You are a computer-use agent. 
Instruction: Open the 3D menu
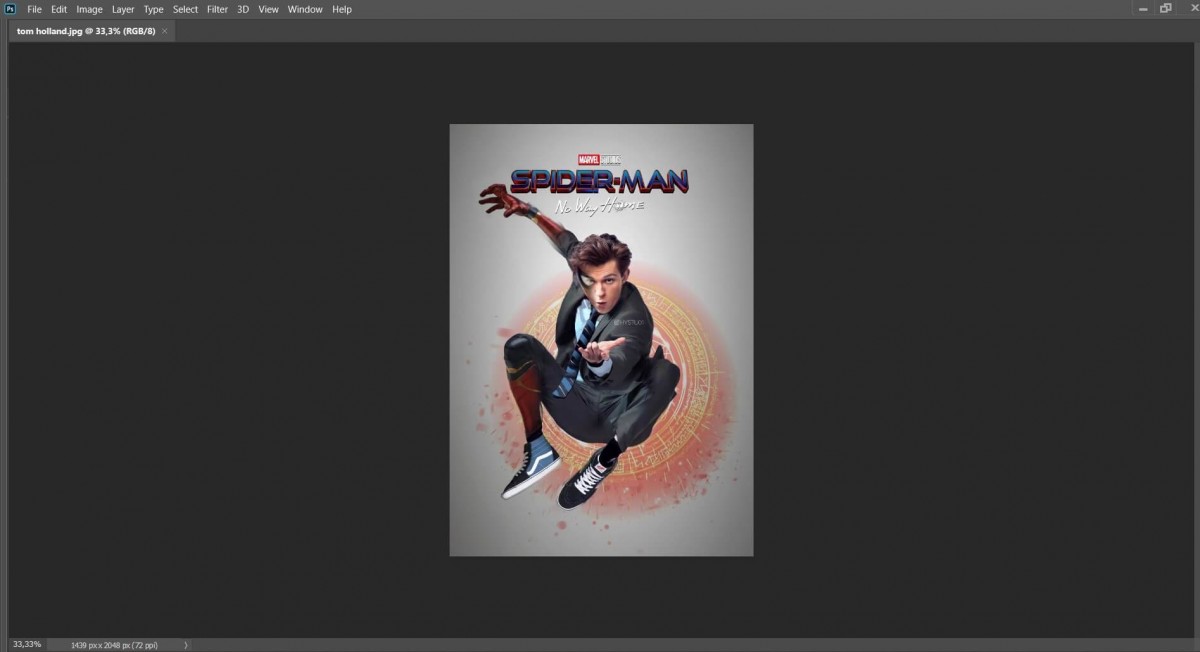pos(243,9)
